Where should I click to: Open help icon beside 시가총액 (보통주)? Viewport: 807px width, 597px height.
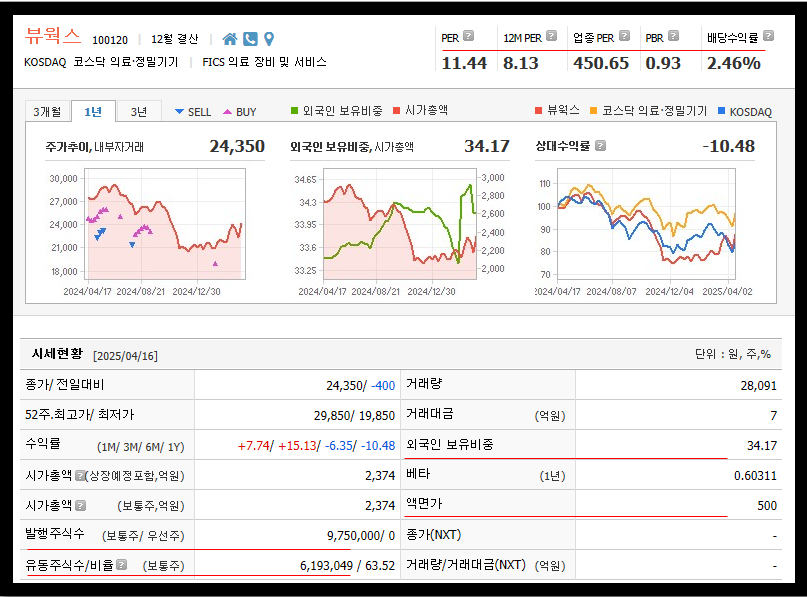click(x=80, y=505)
